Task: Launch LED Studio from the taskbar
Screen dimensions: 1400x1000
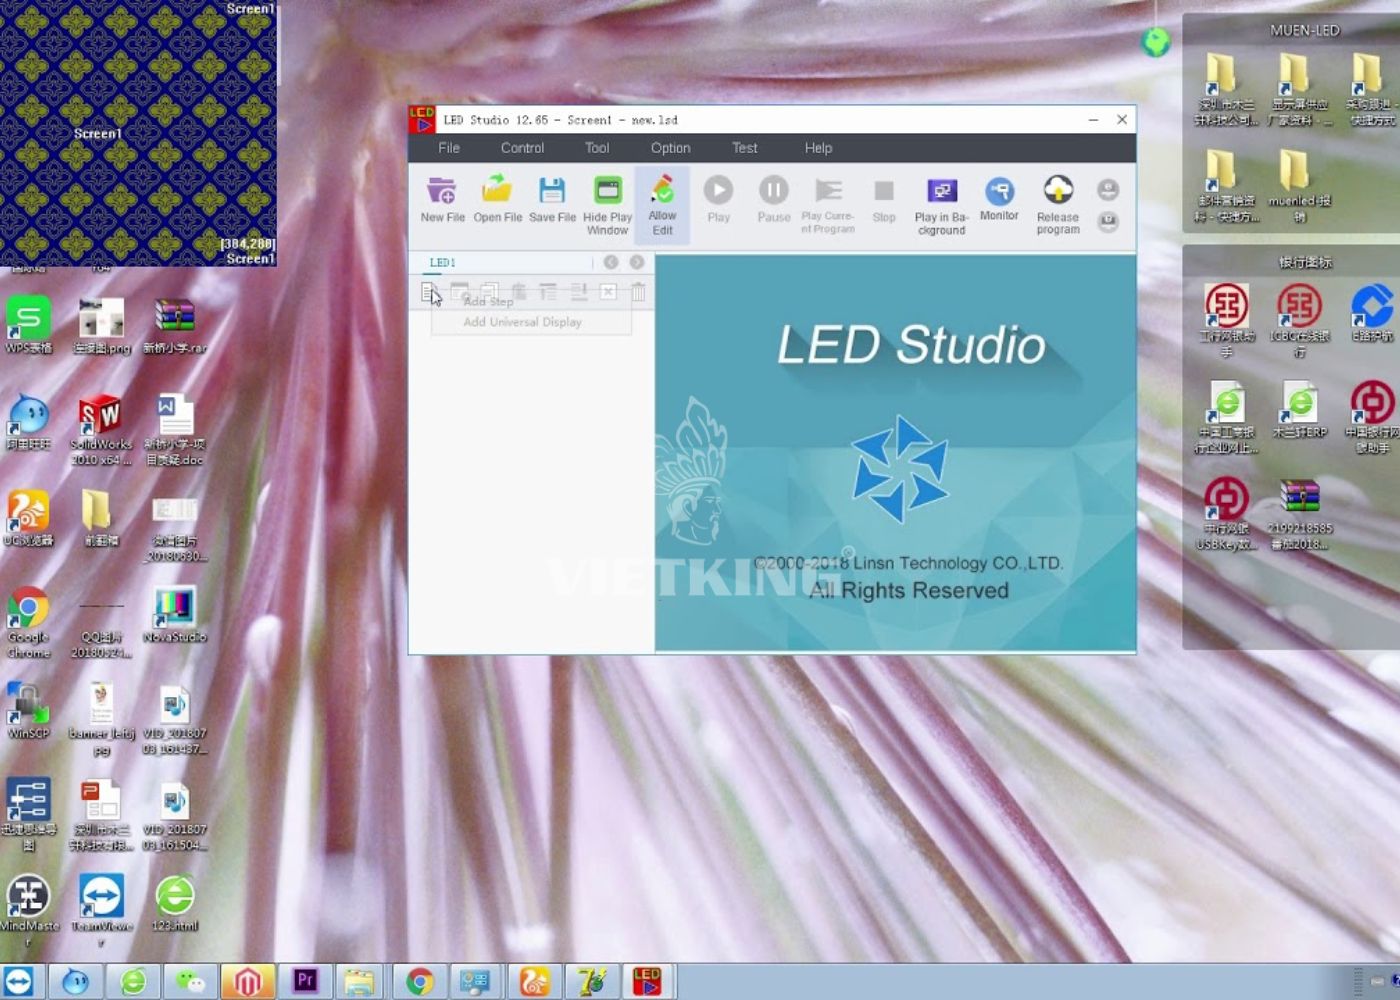Action: [x=647, y=982]
